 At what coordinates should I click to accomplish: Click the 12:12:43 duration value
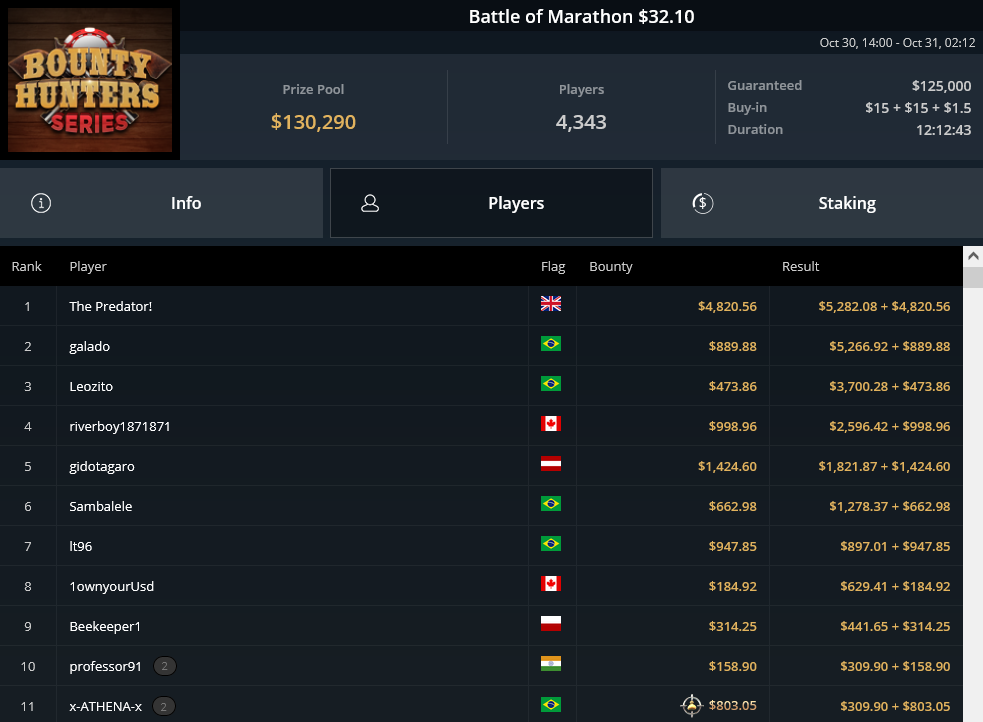click(x=944, y=130)
